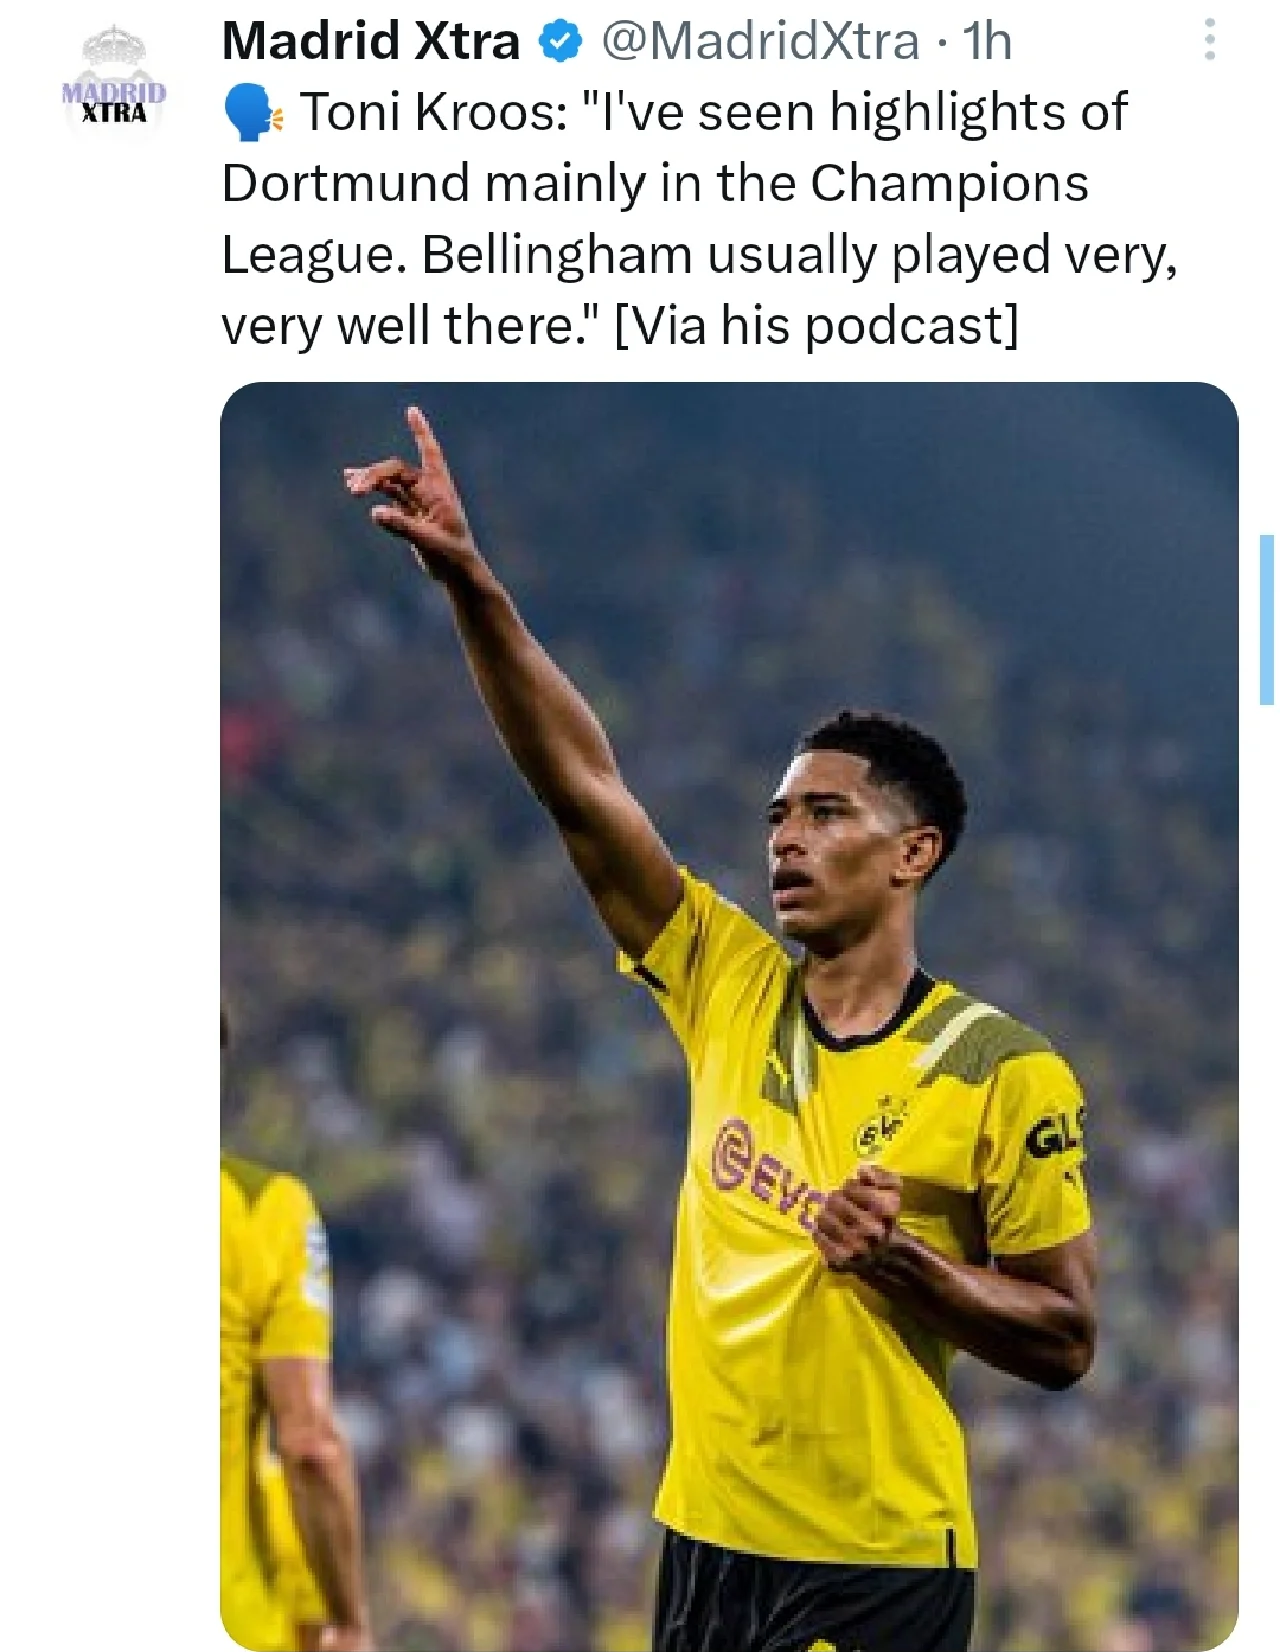1280x1652 pixels.
Task: Open the @MadridXtra handle link
Action: tap(759, 42)
